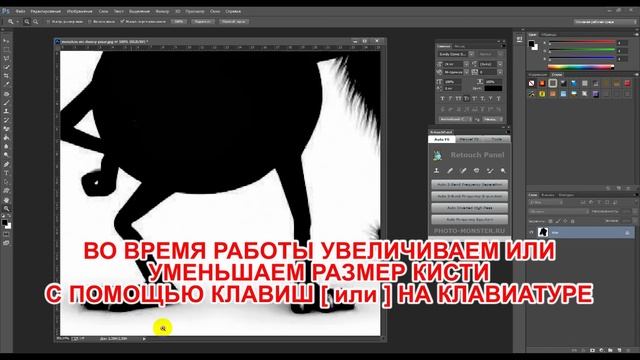Image resolution: width=640 pixels, height=360 pixels.
Task: Toggle Zoom All Windows checkbox
Action: pos(90,22)
